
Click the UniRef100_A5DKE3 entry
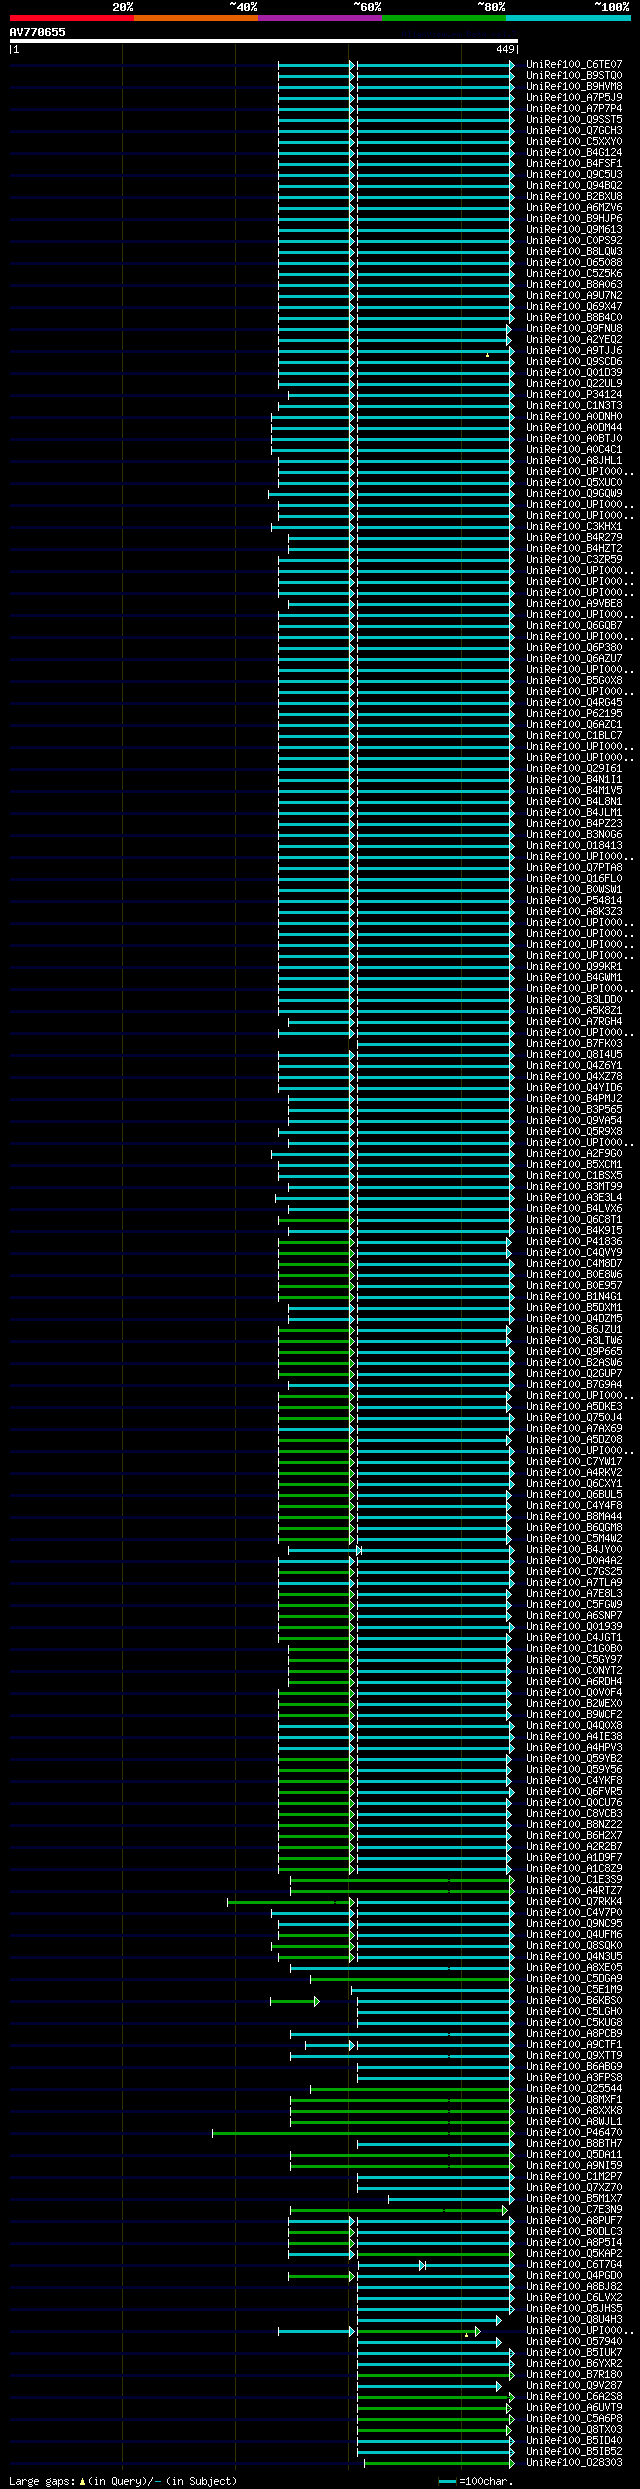pyautogui.click(x=574, y=1407)
